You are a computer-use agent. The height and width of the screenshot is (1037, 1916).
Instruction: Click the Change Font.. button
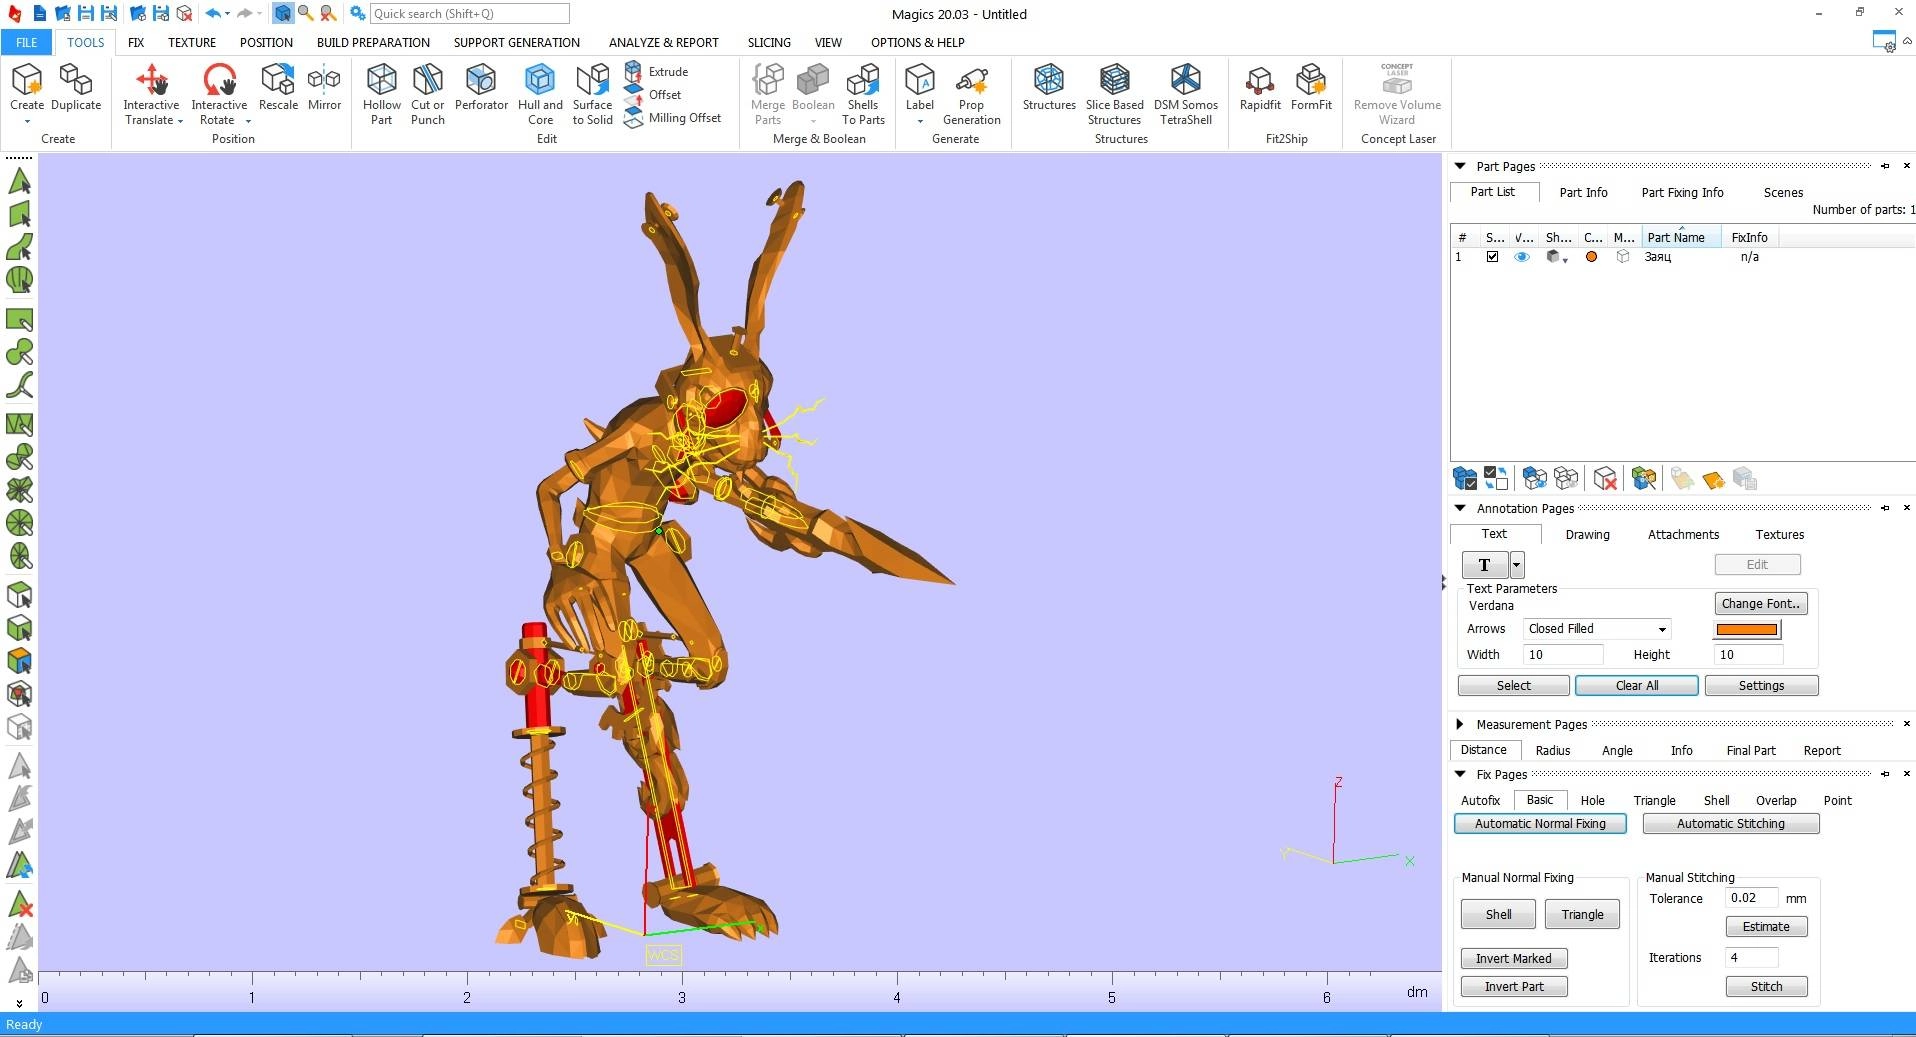pyautogui.click(x=1760, y=604)
